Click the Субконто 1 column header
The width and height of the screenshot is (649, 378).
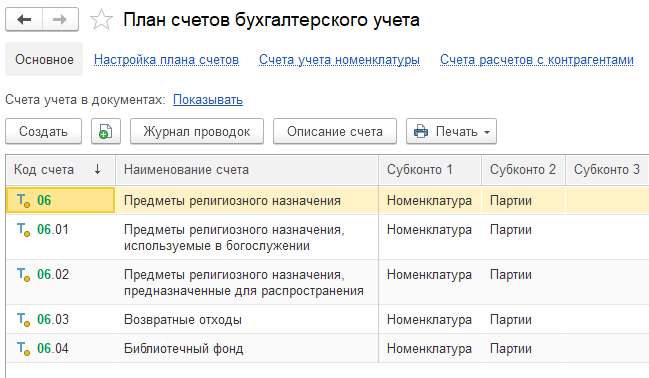430,170
